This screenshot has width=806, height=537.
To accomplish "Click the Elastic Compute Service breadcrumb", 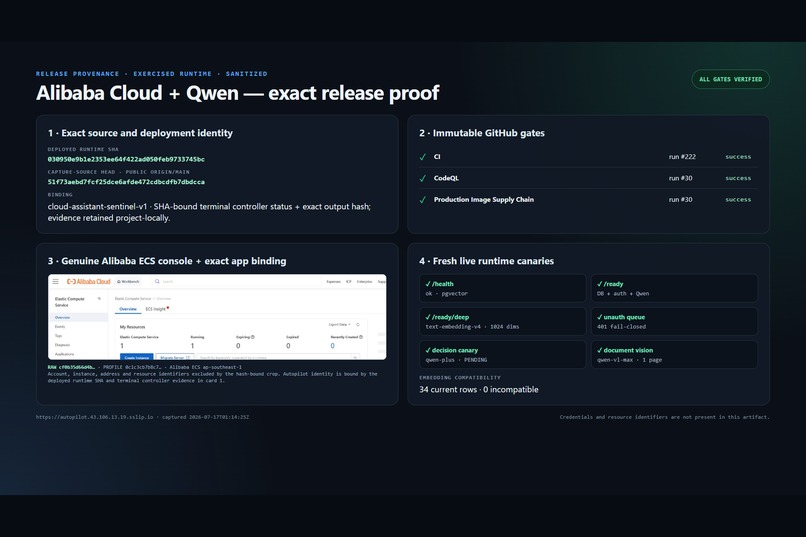I will pos(133,299).
